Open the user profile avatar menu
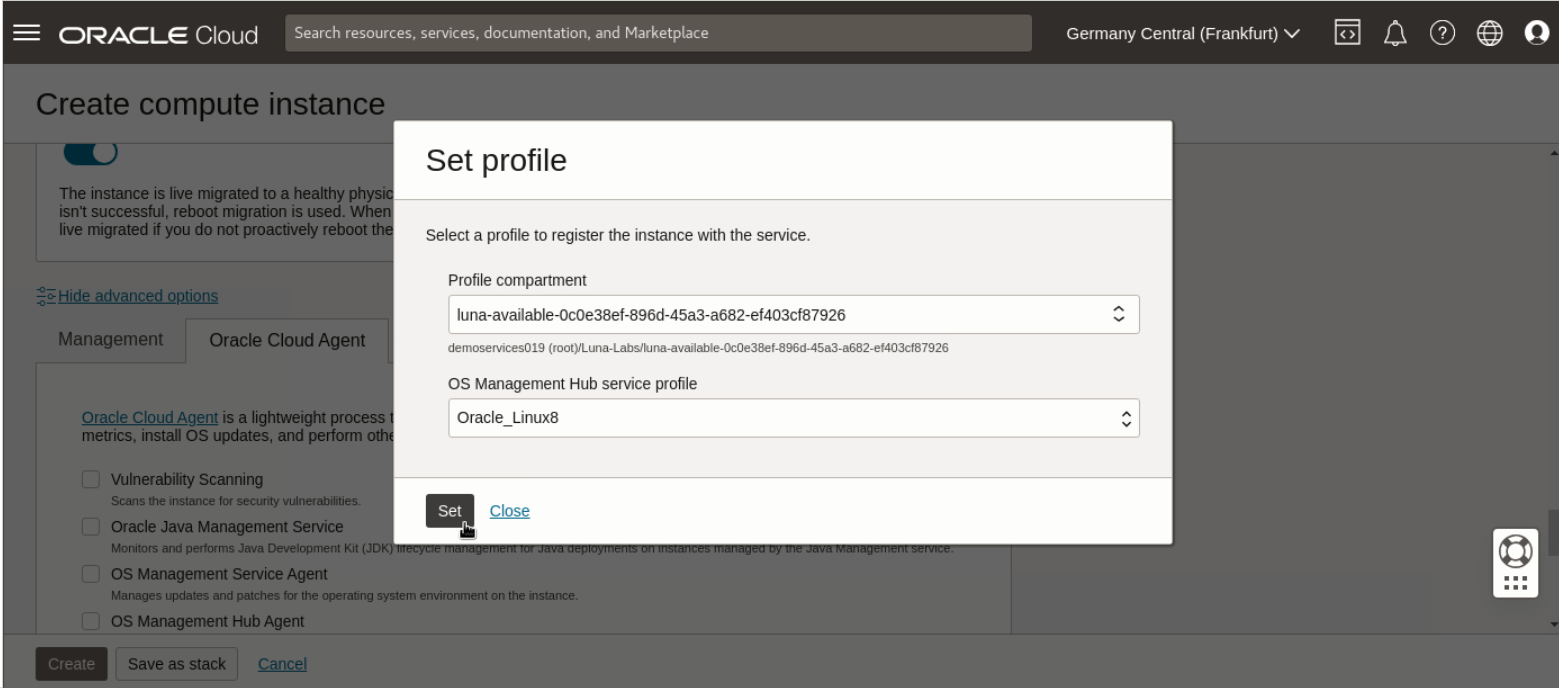The width and height of the screenshot is (1559, 688). pos(1535,33)
